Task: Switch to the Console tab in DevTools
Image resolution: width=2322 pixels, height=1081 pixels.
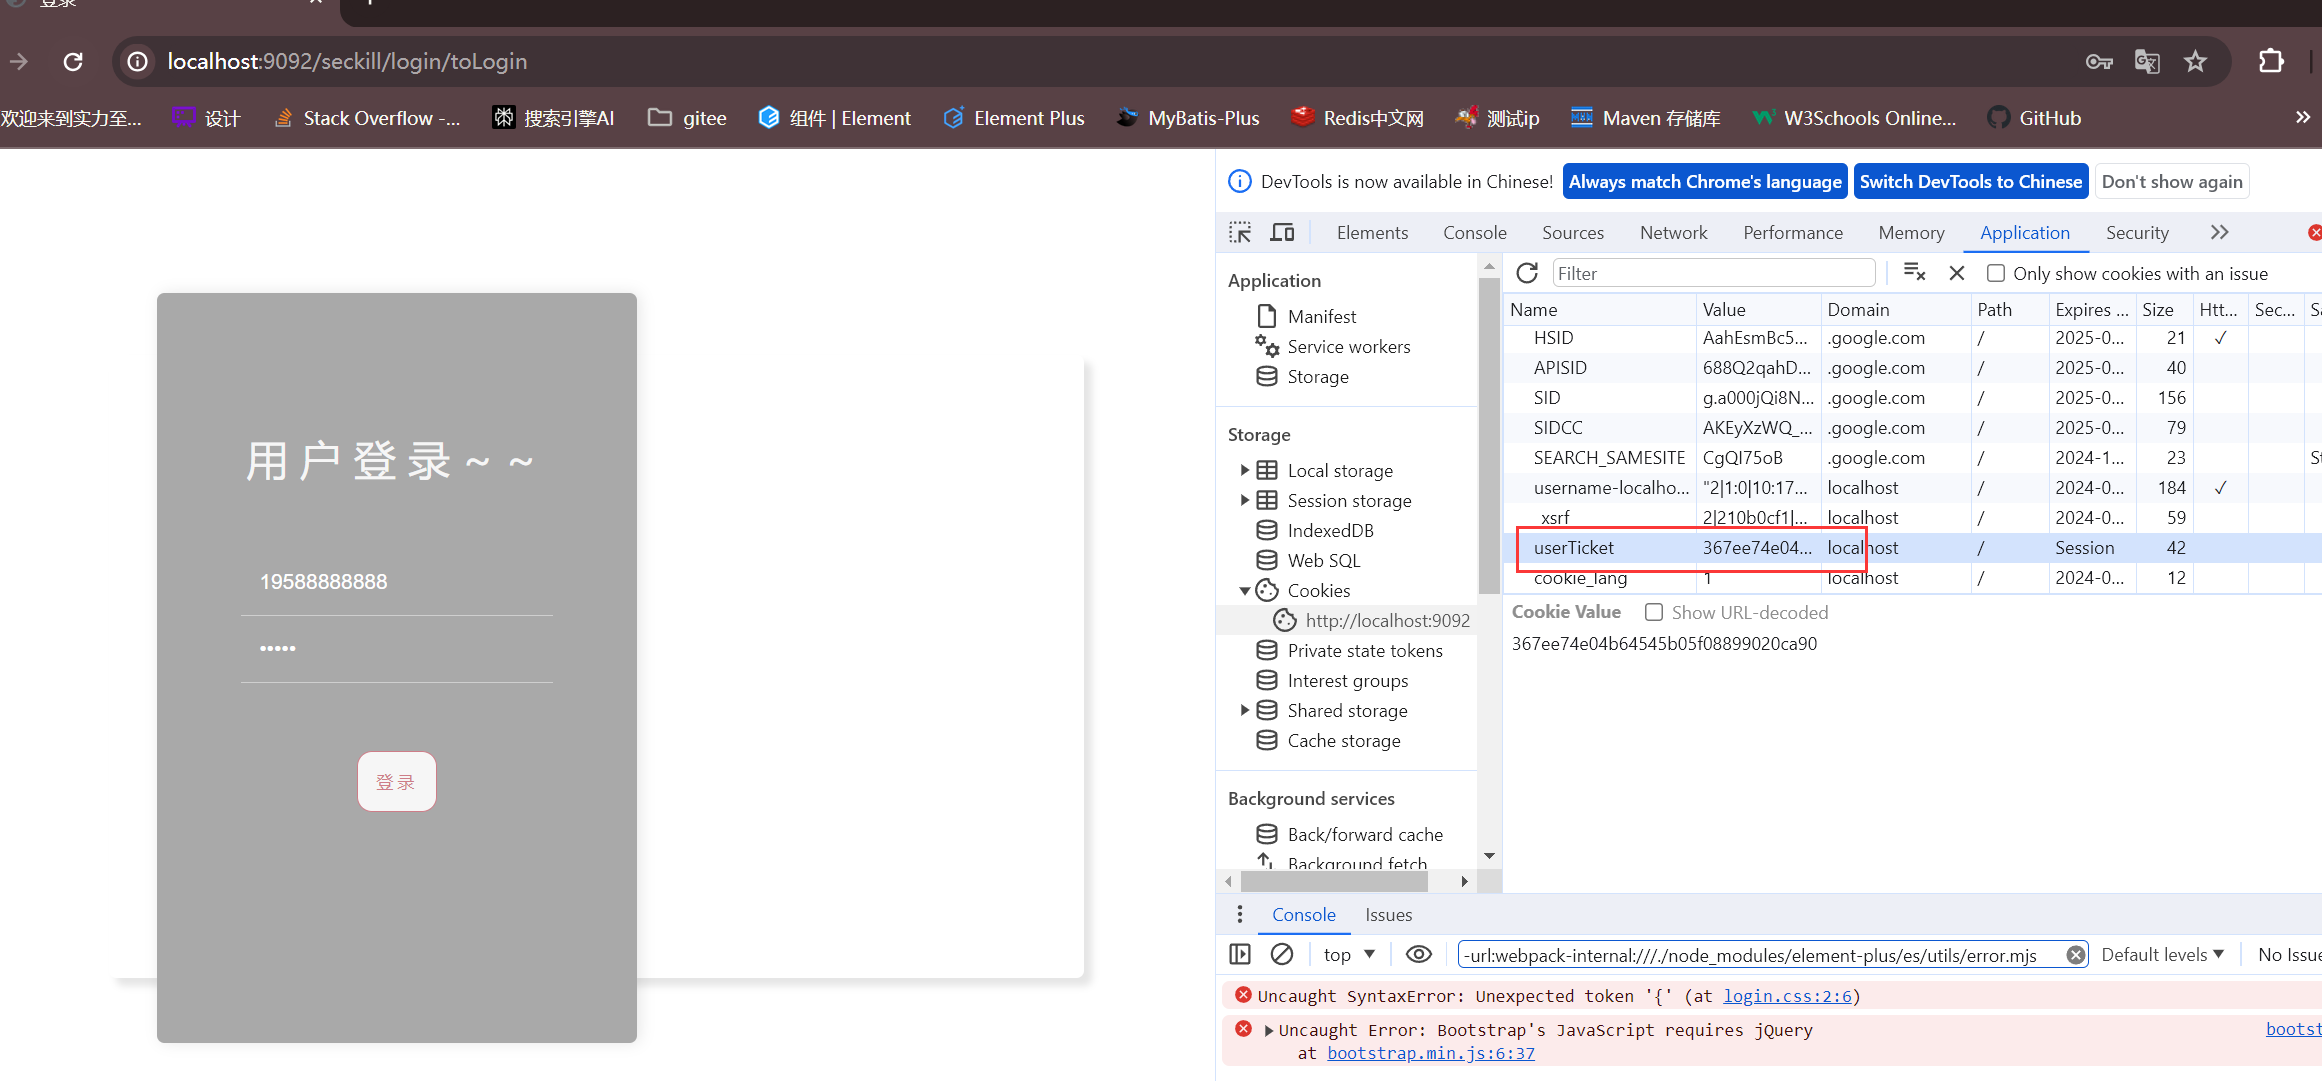Action: [x=1473, y=232]
